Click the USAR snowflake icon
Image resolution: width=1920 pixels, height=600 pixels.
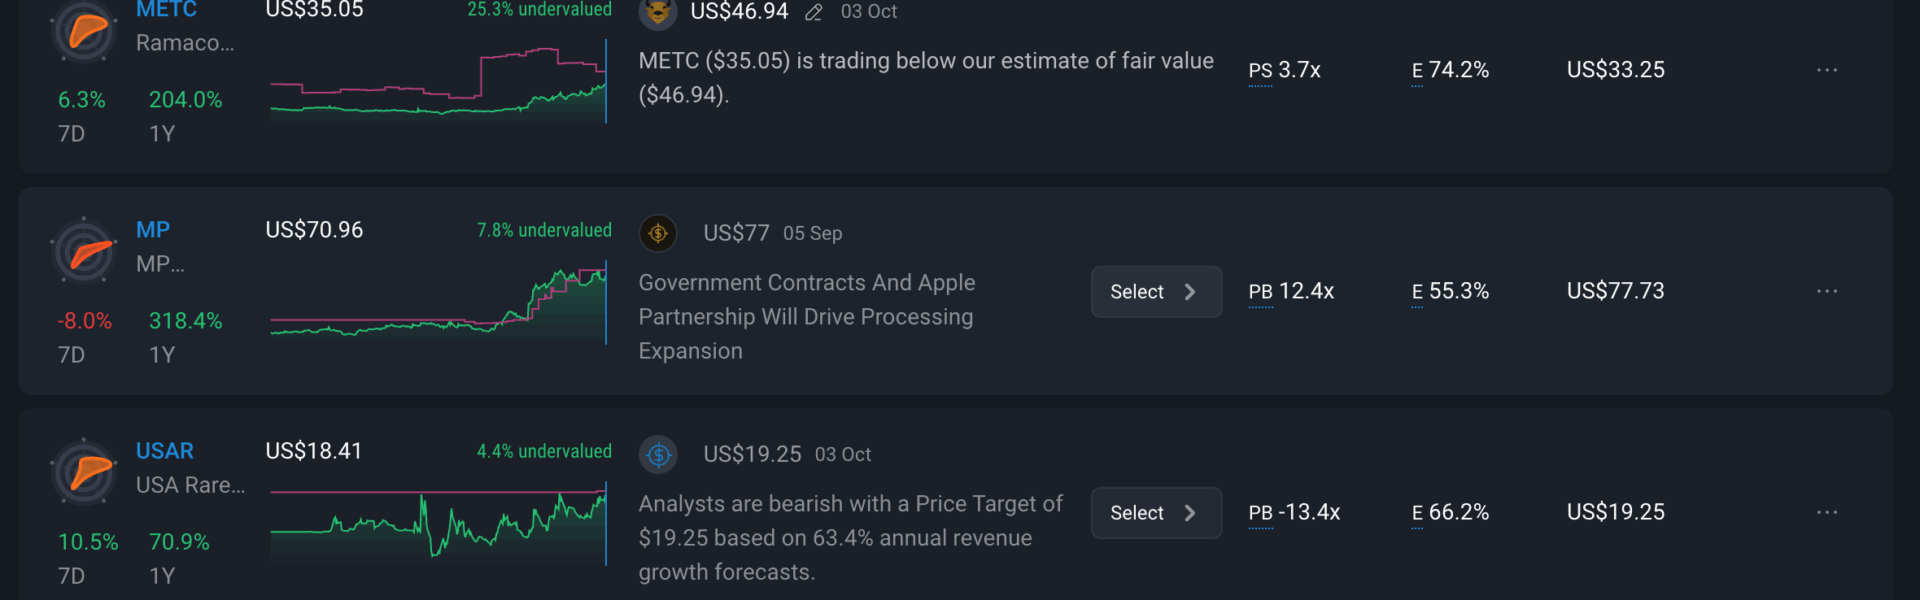pyautogui.click(x=84, y=472)
